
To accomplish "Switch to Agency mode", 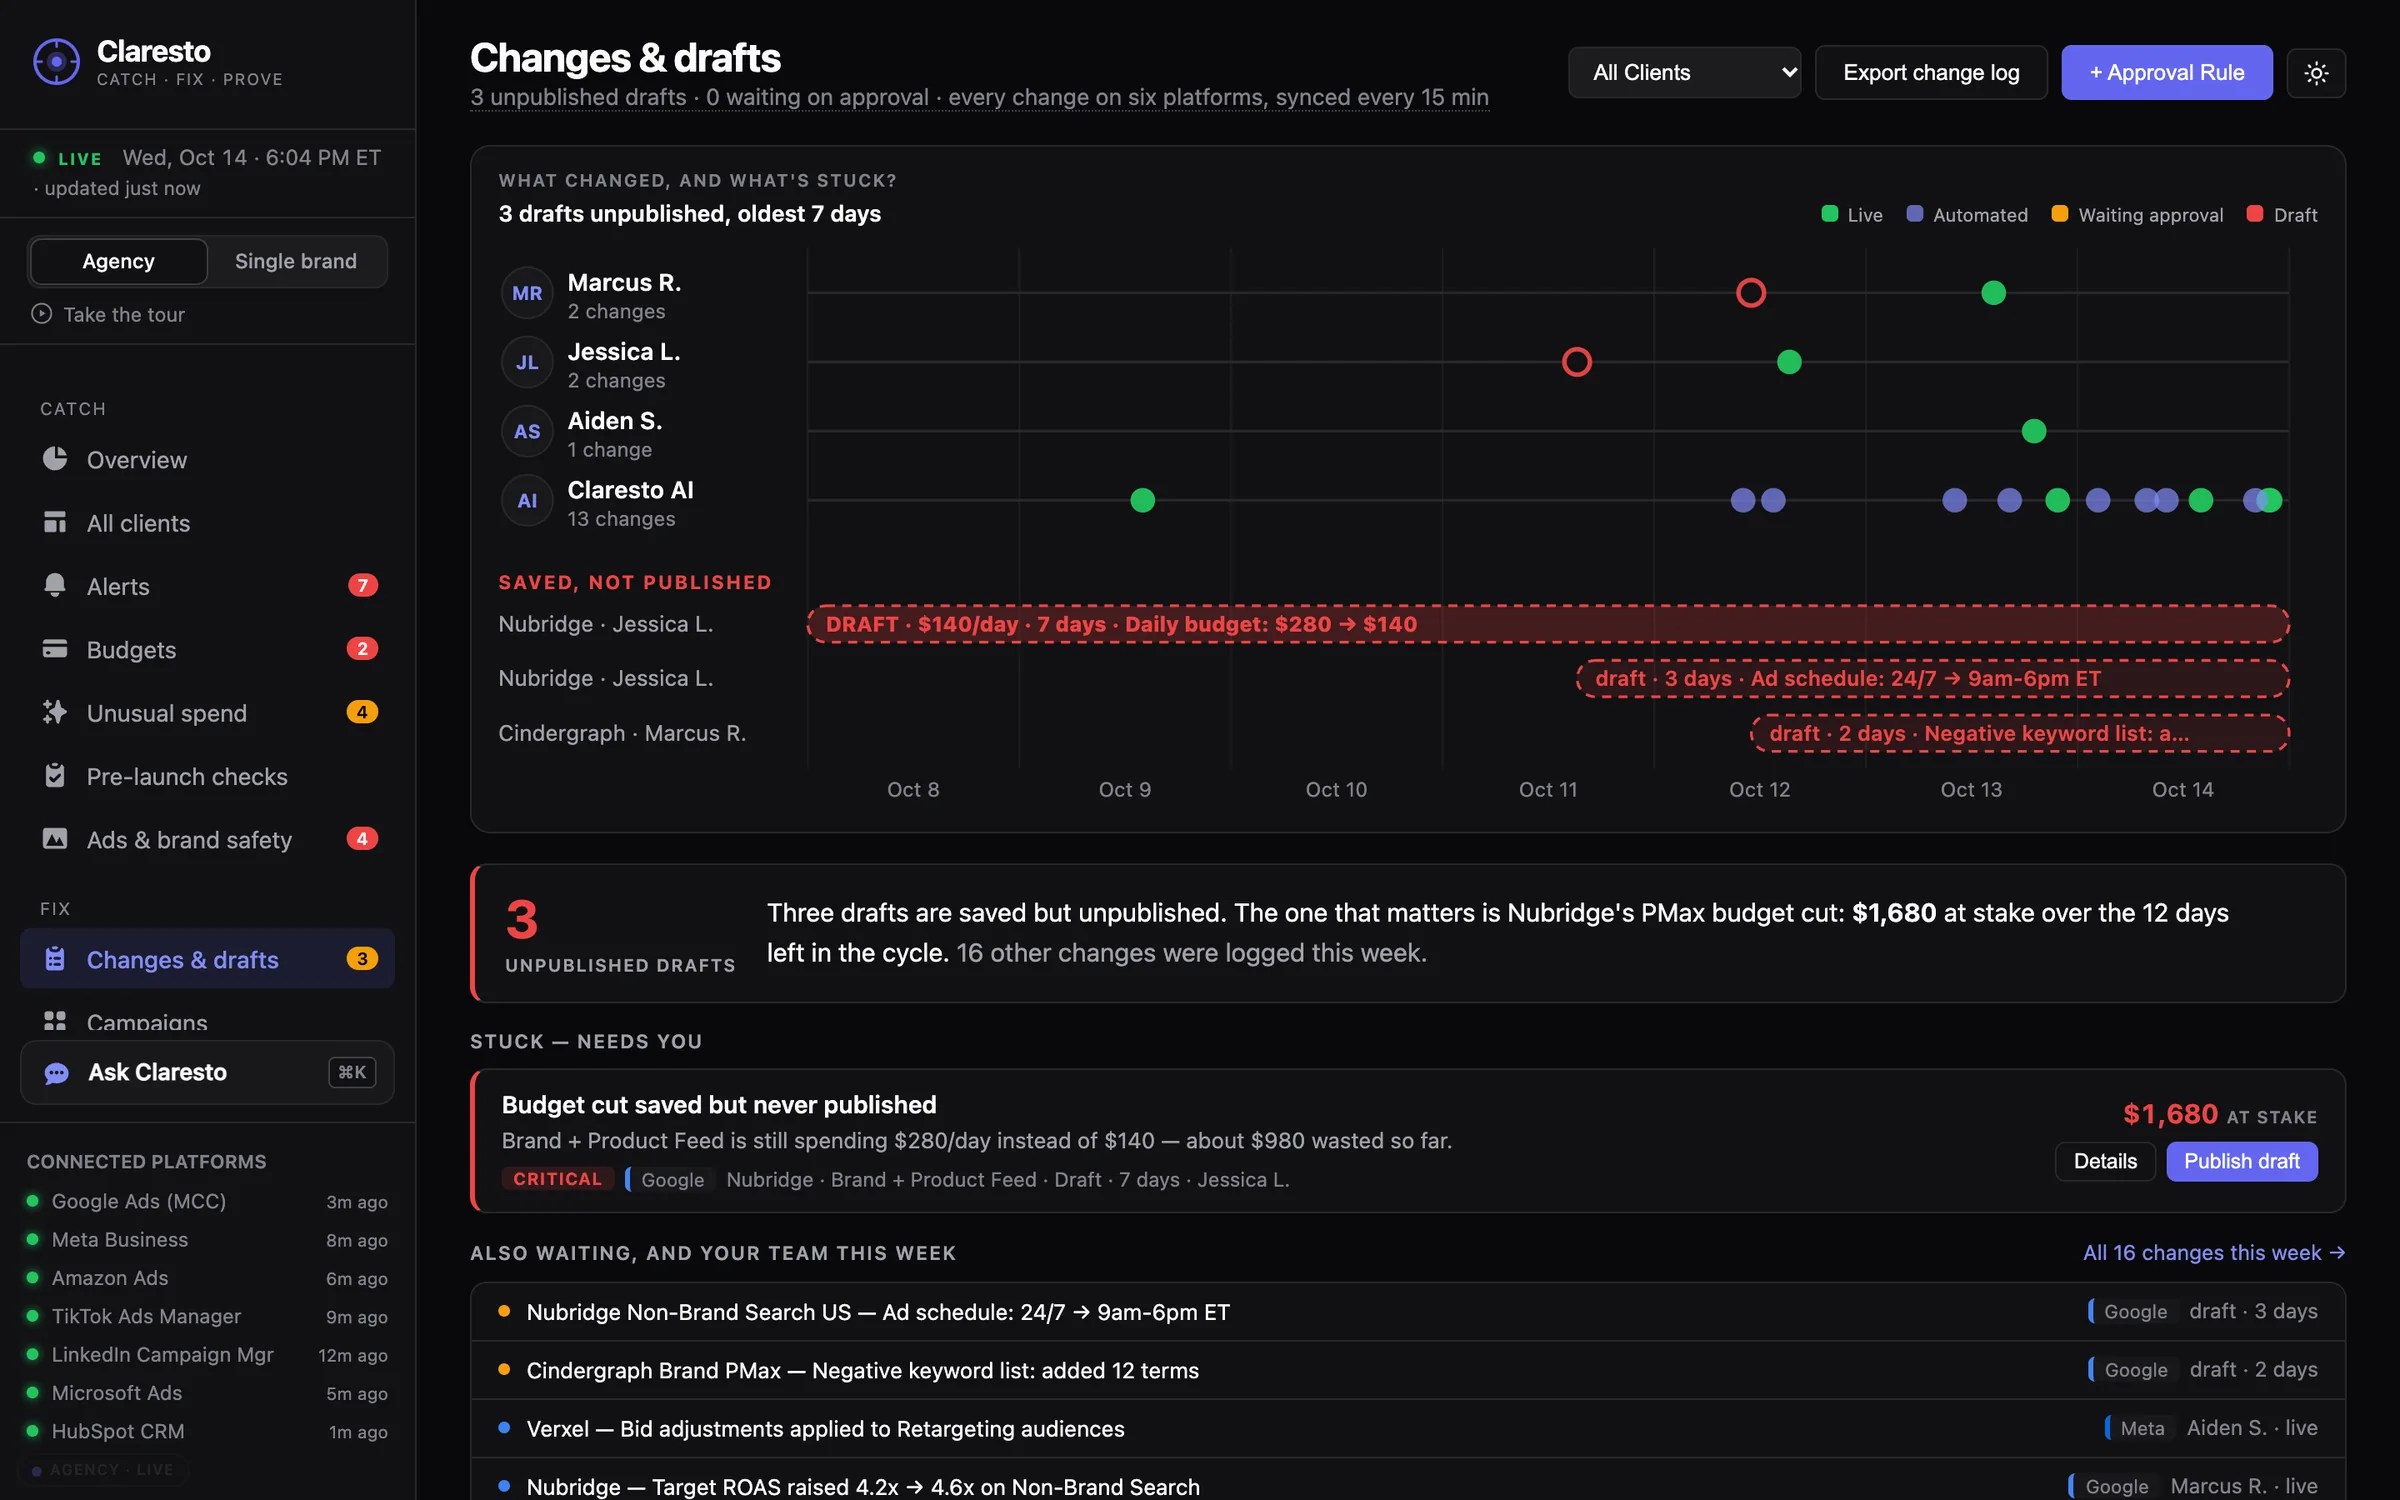I will coord(118,261).
